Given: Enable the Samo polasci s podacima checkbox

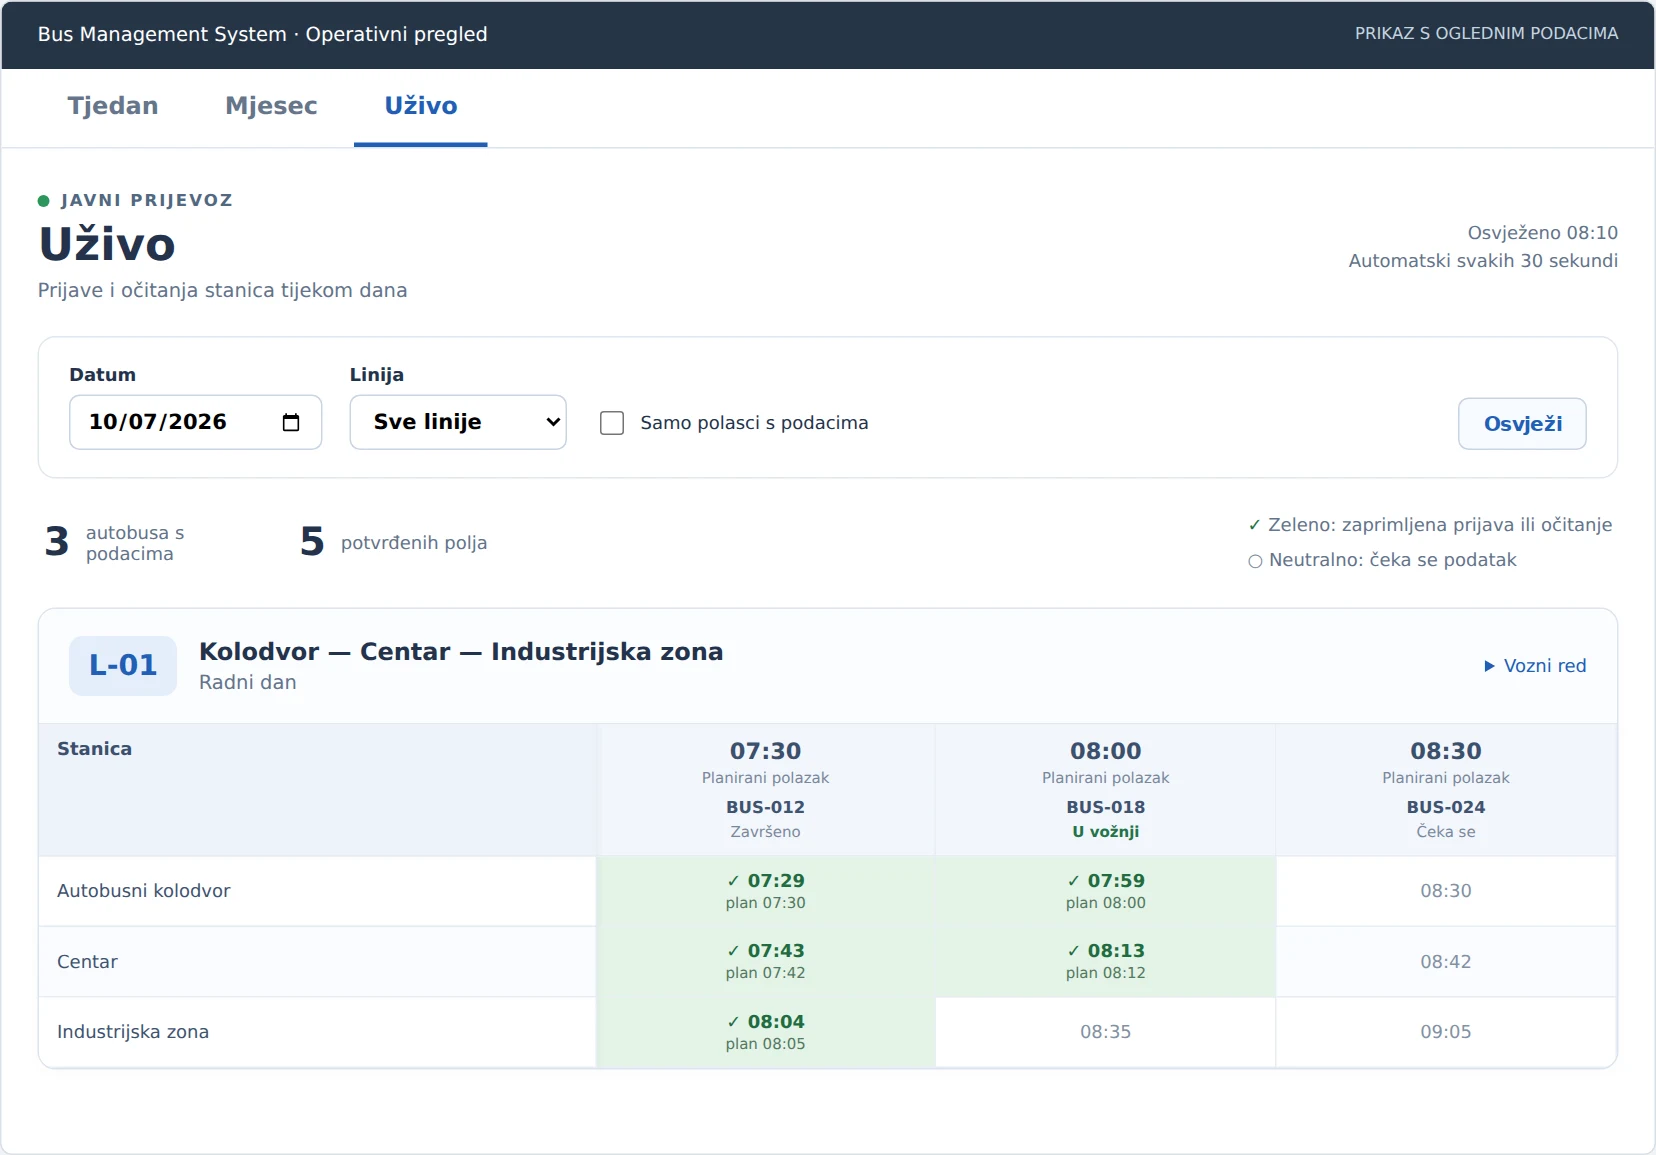Looking at the screenshot, I should point(612,423).
